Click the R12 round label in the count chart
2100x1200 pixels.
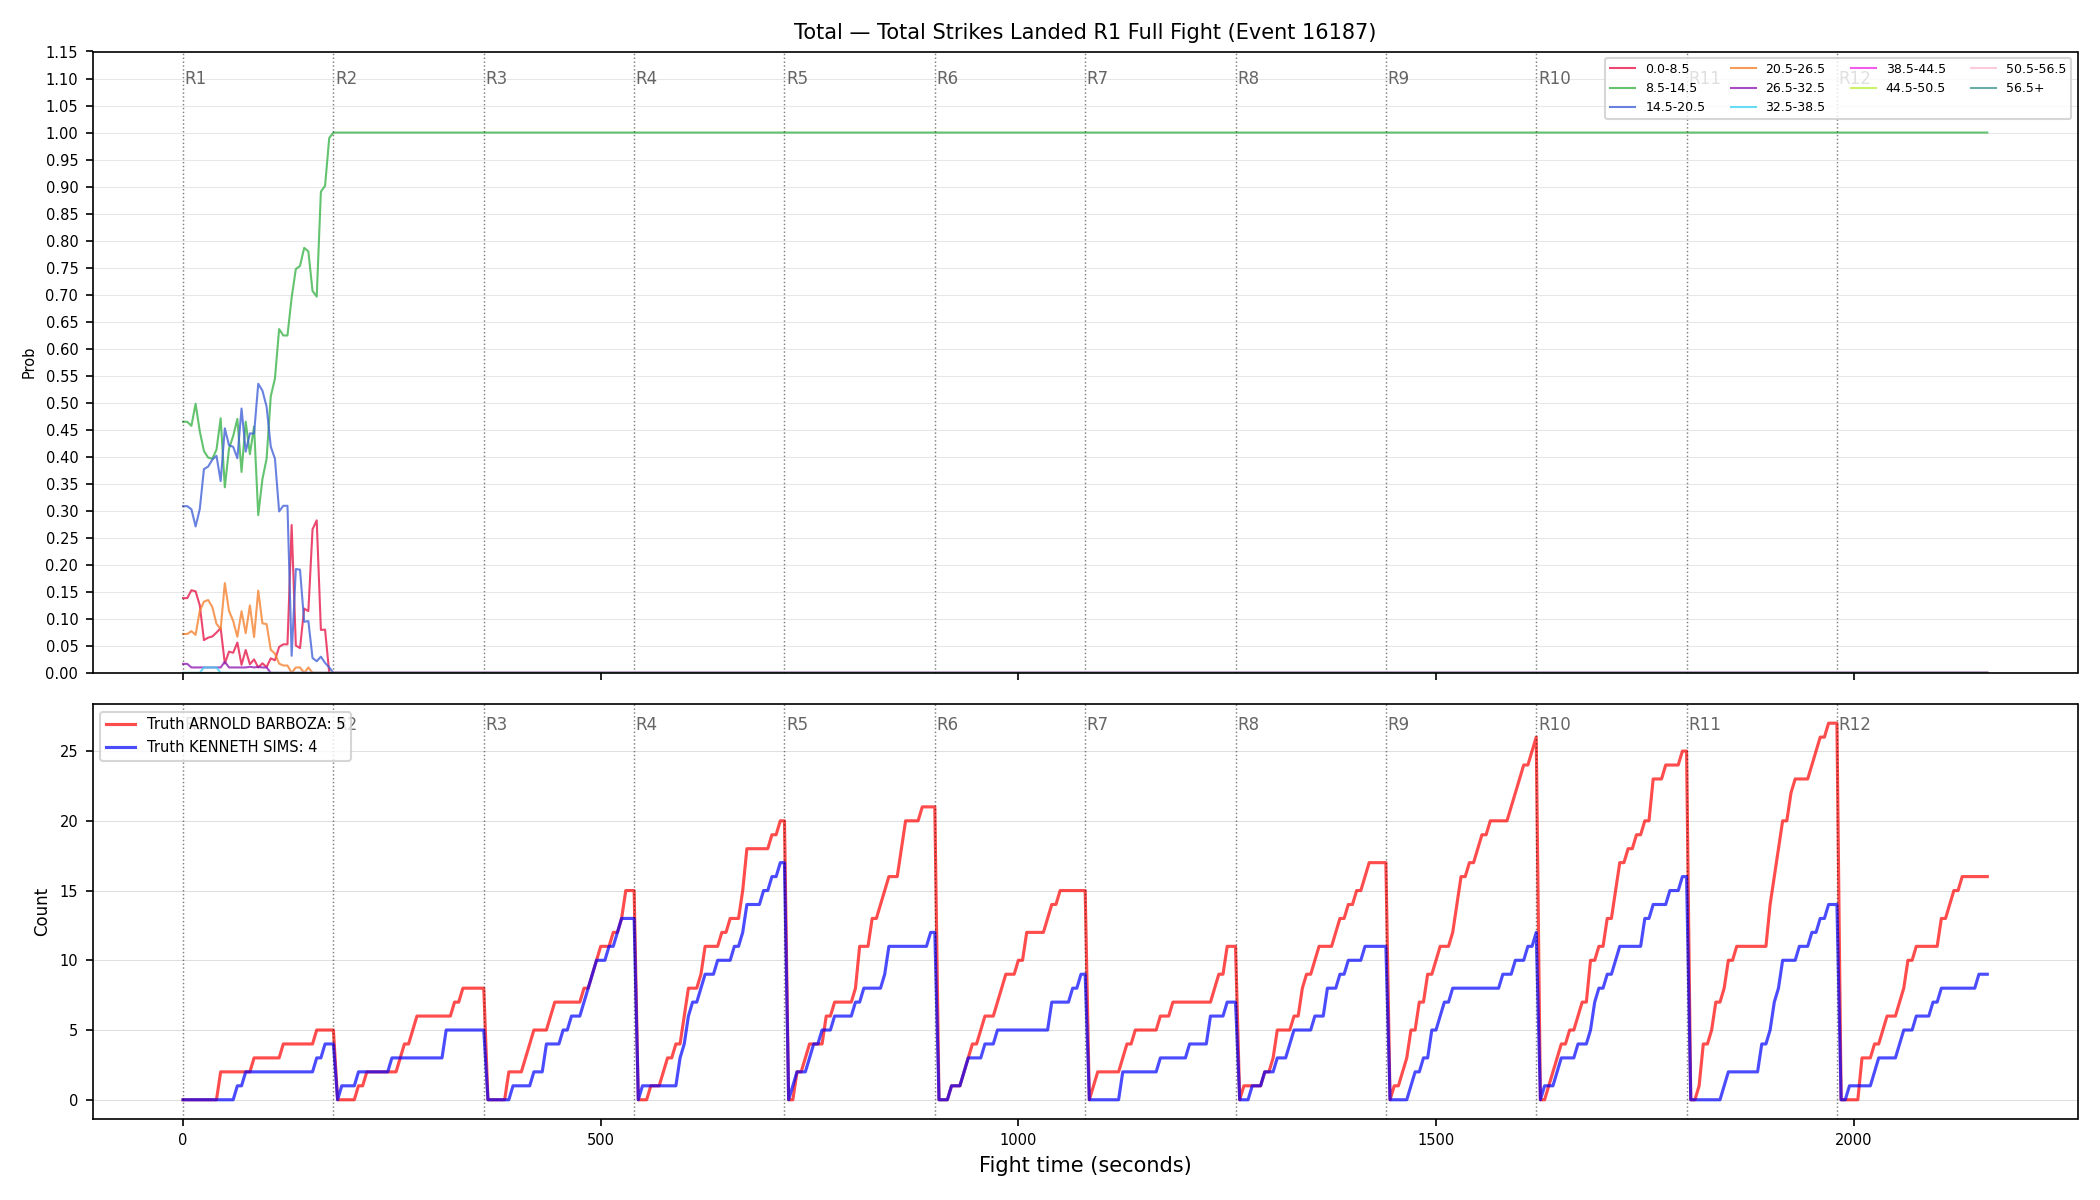coord(1854,724)
